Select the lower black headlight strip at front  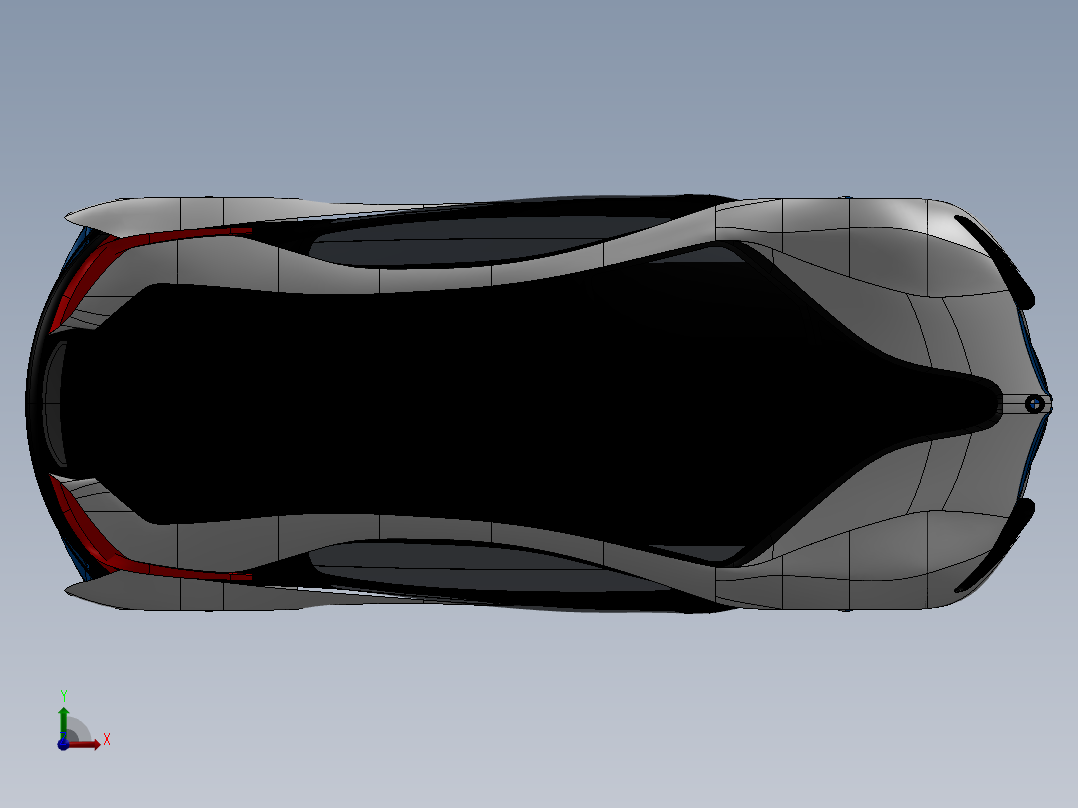click(997, 547)
